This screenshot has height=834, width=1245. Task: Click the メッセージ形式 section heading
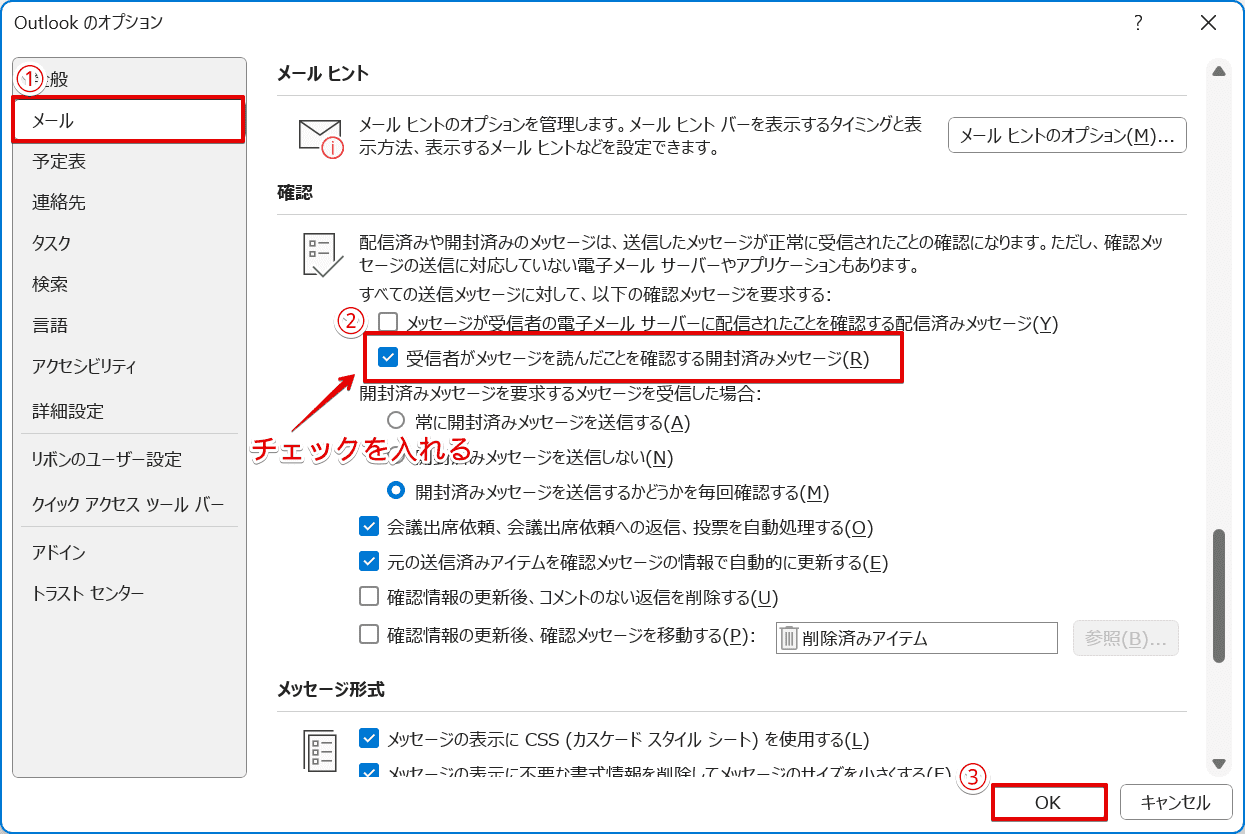(331, 689)
